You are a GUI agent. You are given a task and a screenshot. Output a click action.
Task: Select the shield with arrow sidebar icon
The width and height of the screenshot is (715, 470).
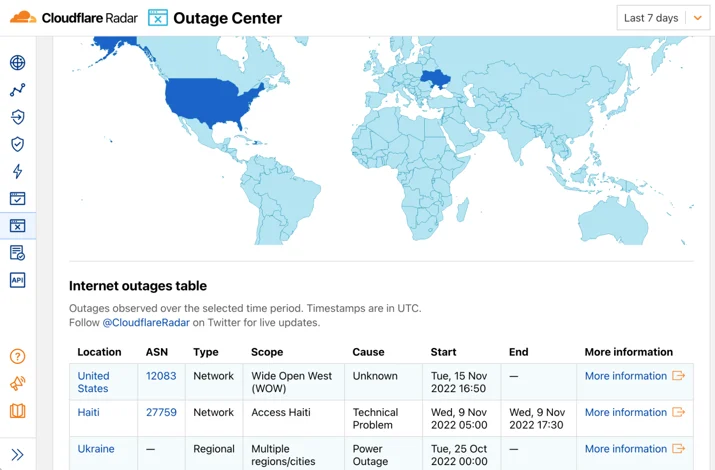tap(17, 117)
